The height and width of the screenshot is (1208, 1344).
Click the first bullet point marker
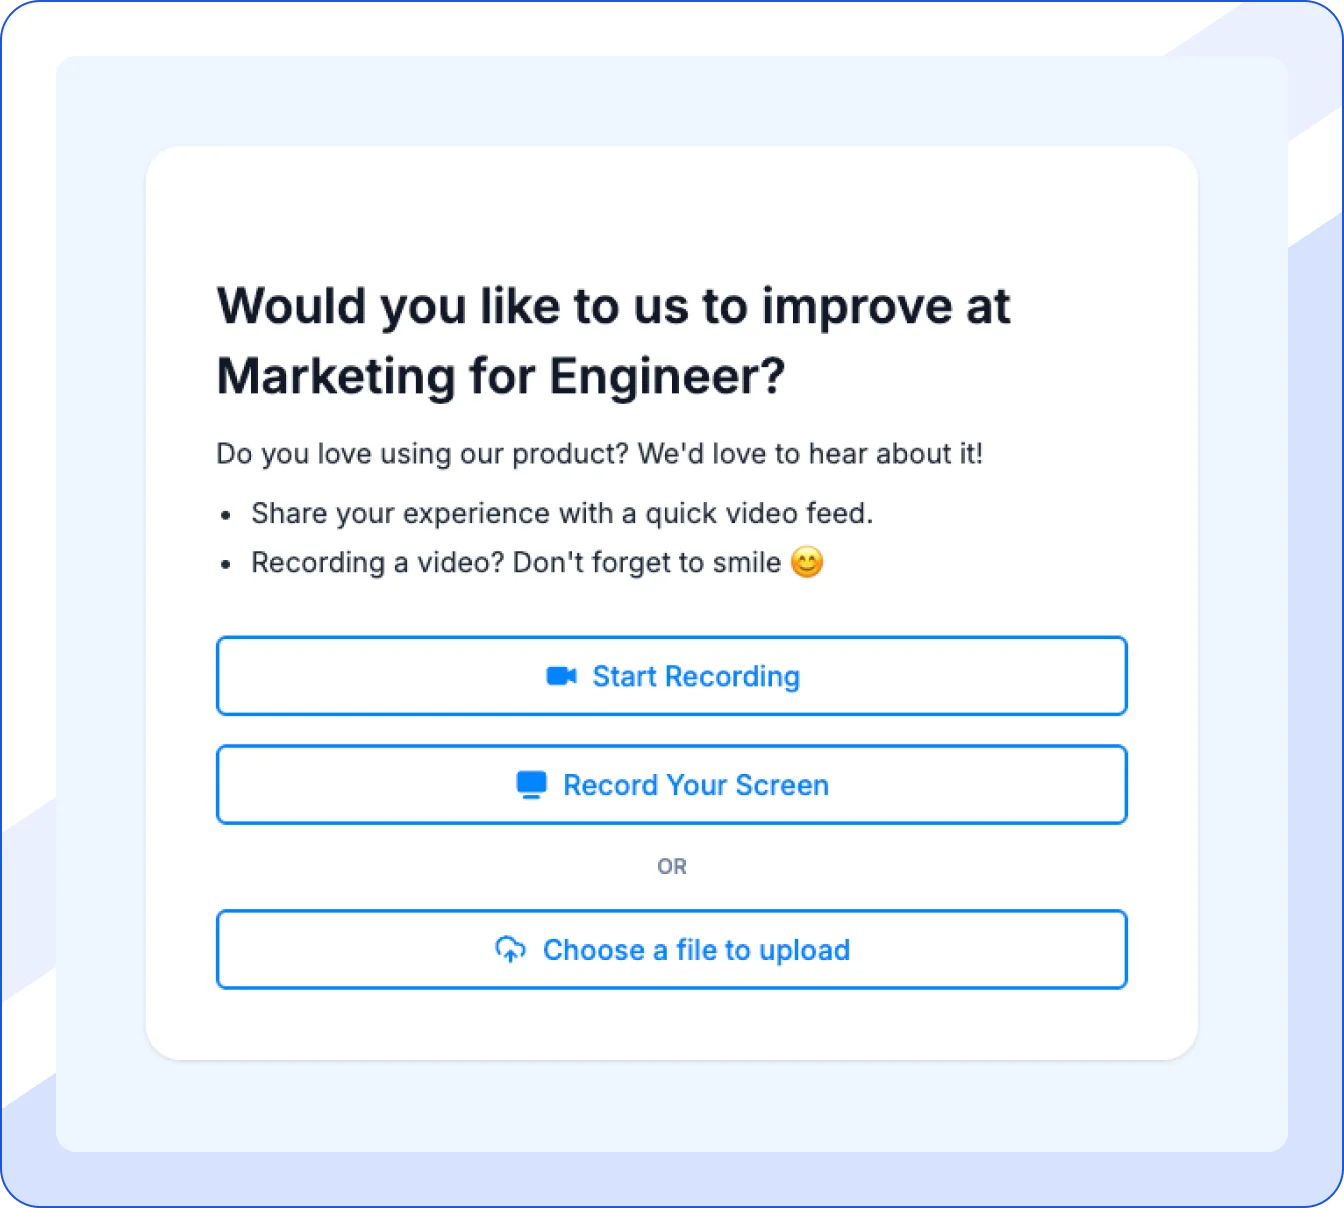[x=223, y=515]
